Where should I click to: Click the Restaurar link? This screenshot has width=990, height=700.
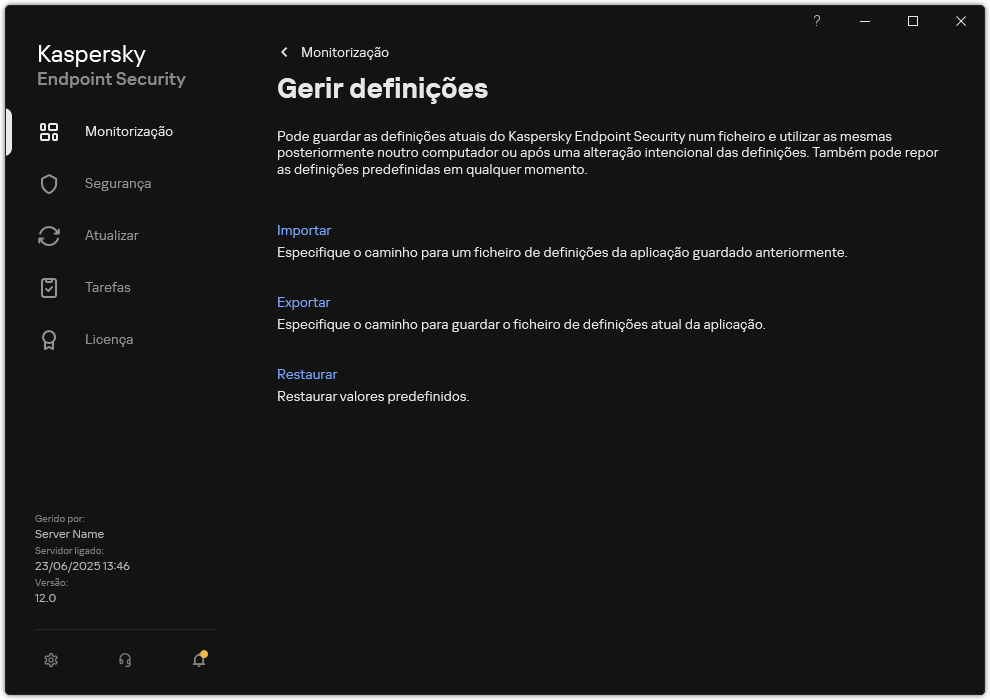tap(307, 374)
